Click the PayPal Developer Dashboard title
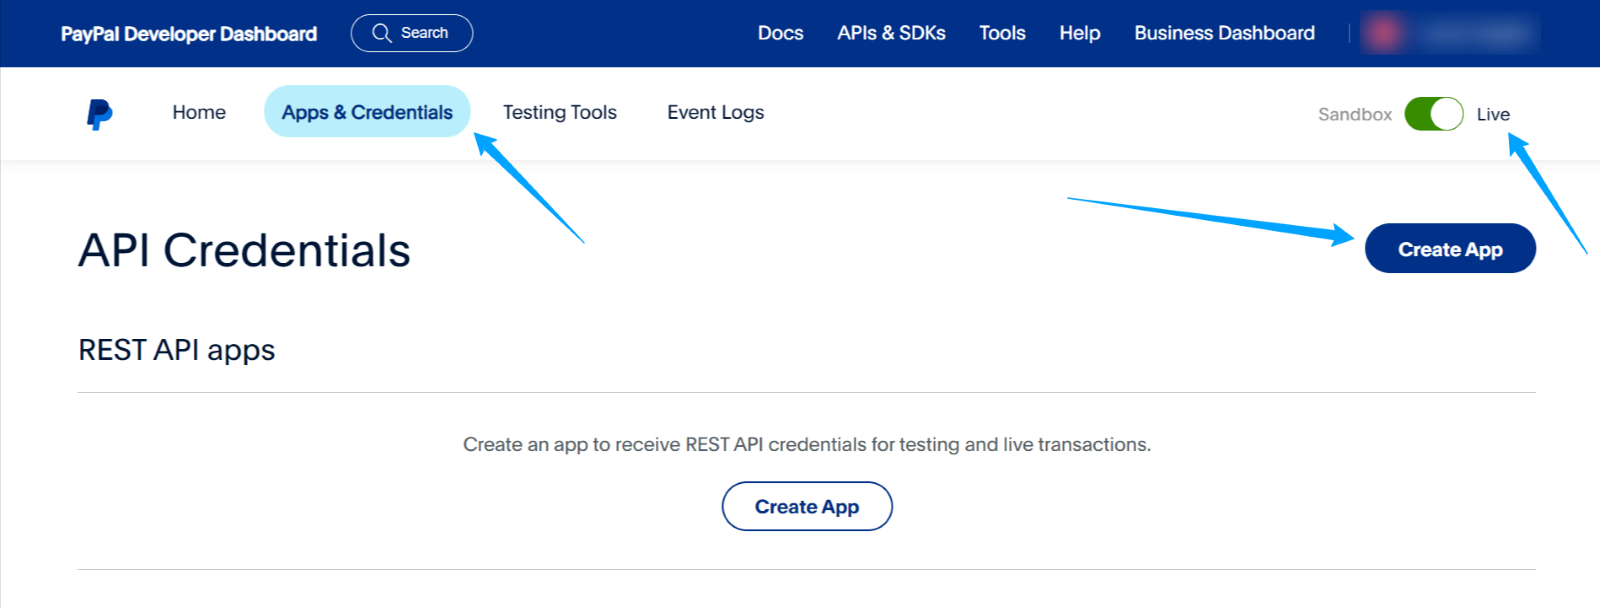The image size is (1600, 608). click(189, 33)
